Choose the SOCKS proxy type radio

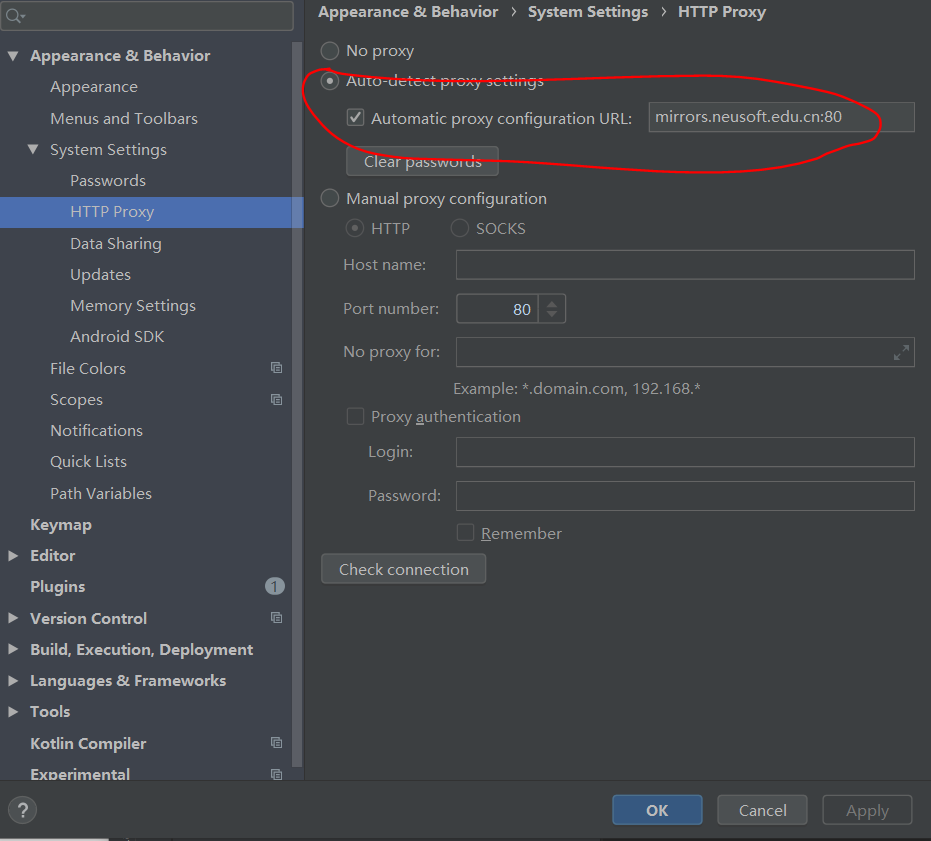pyautogui.click(x=460, y=228)
